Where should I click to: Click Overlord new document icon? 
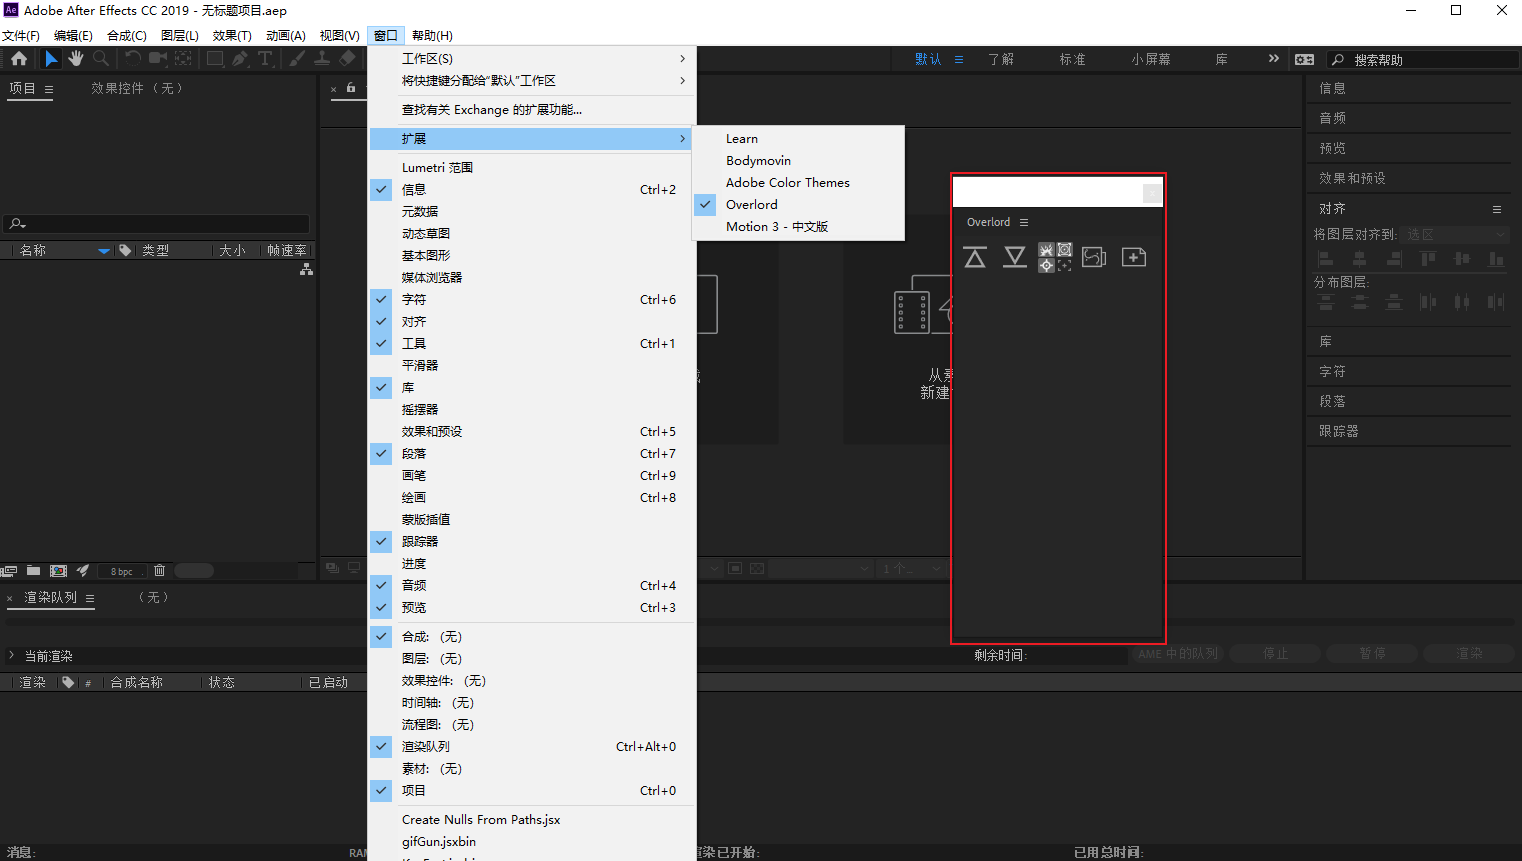point(1134,258)
